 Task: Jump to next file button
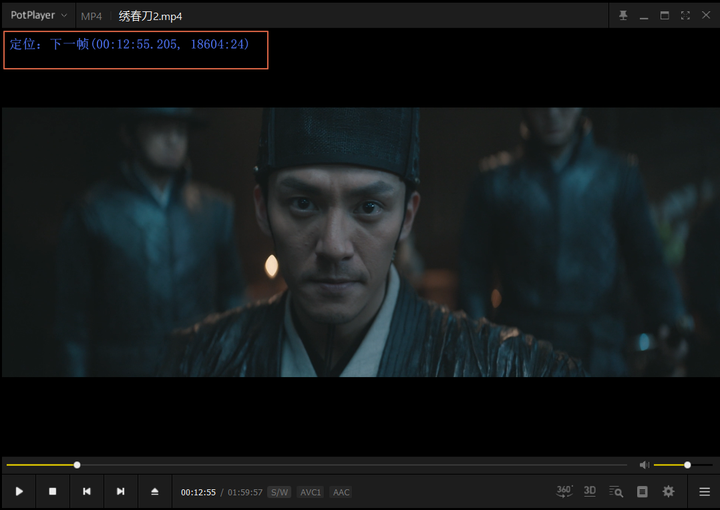pyautogui.click(x=120, y=492)
